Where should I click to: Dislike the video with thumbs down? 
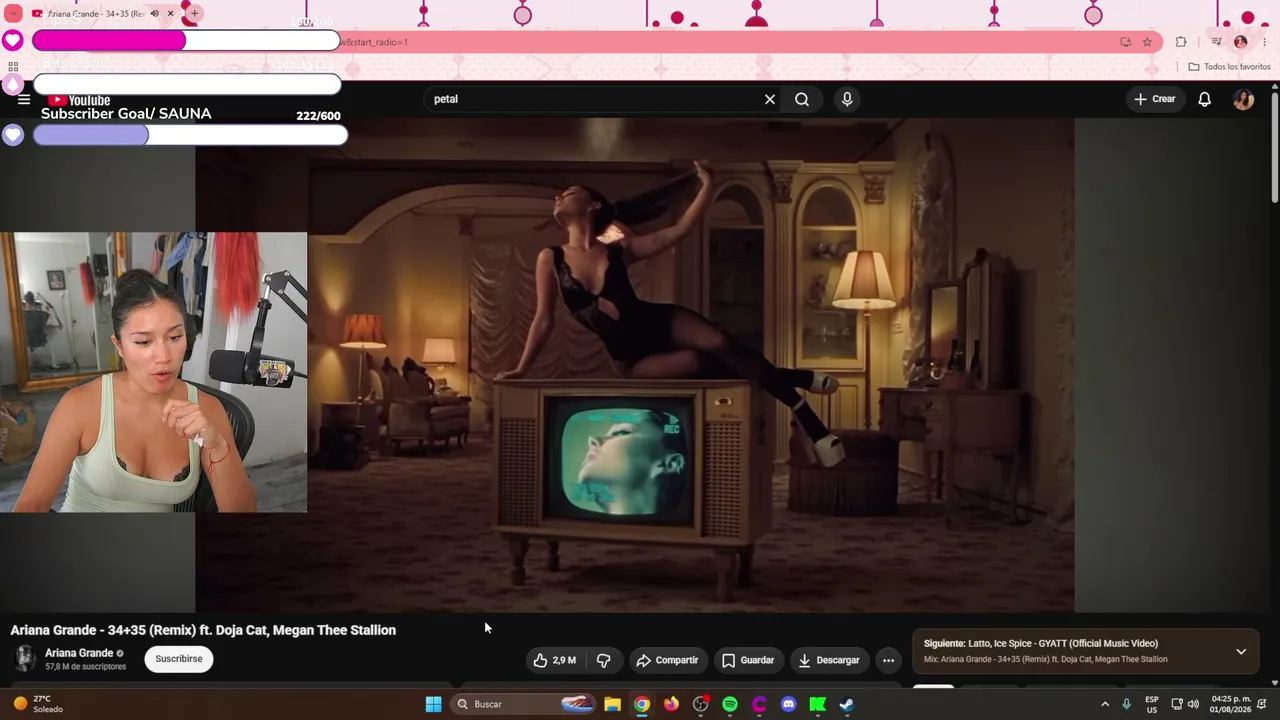point(603,660)
